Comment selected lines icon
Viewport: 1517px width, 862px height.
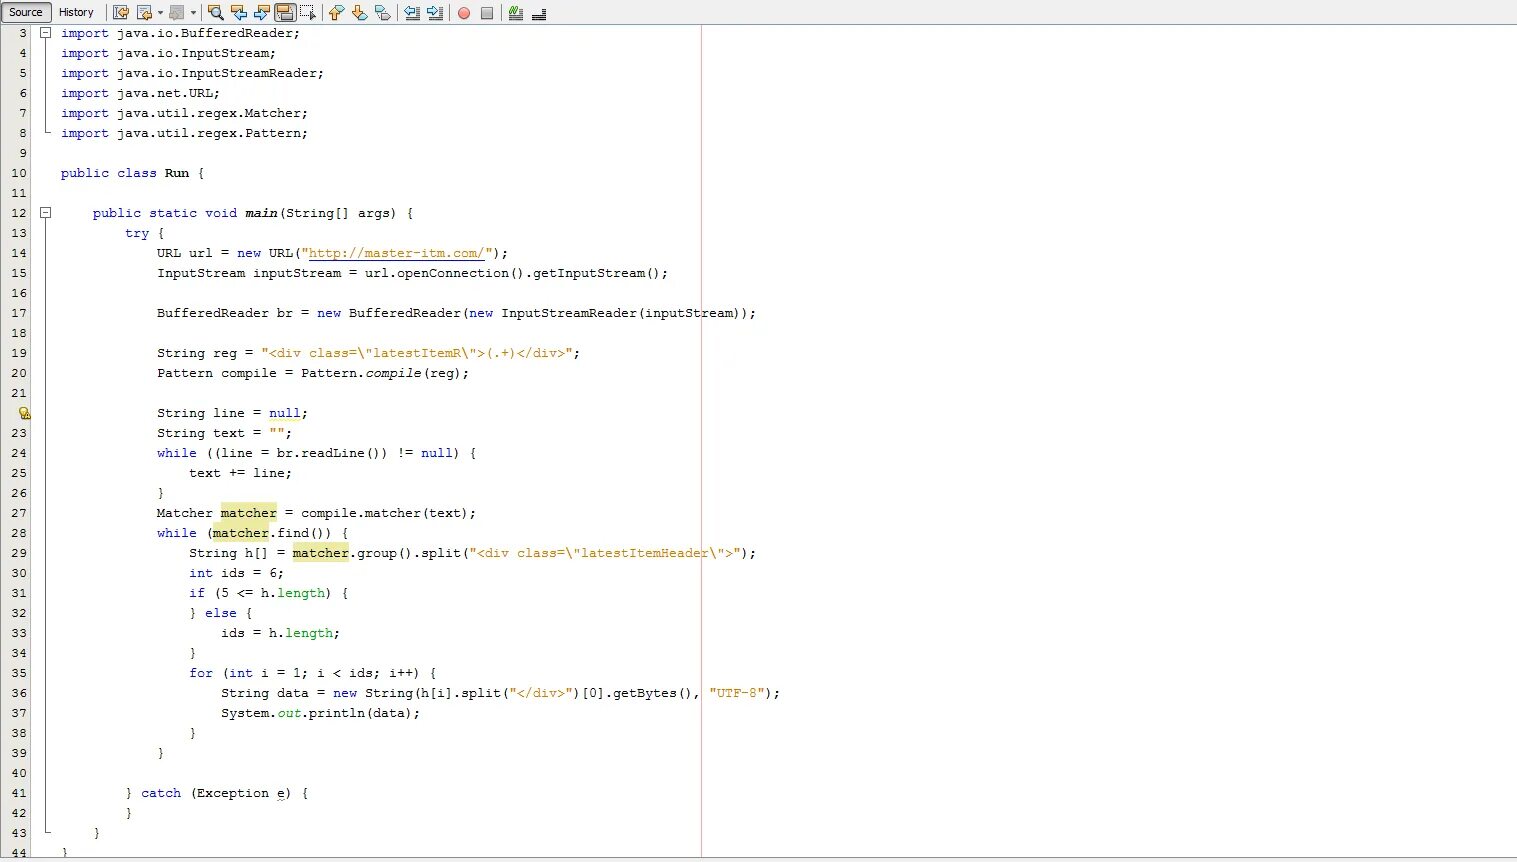click(x=516, y=13)
